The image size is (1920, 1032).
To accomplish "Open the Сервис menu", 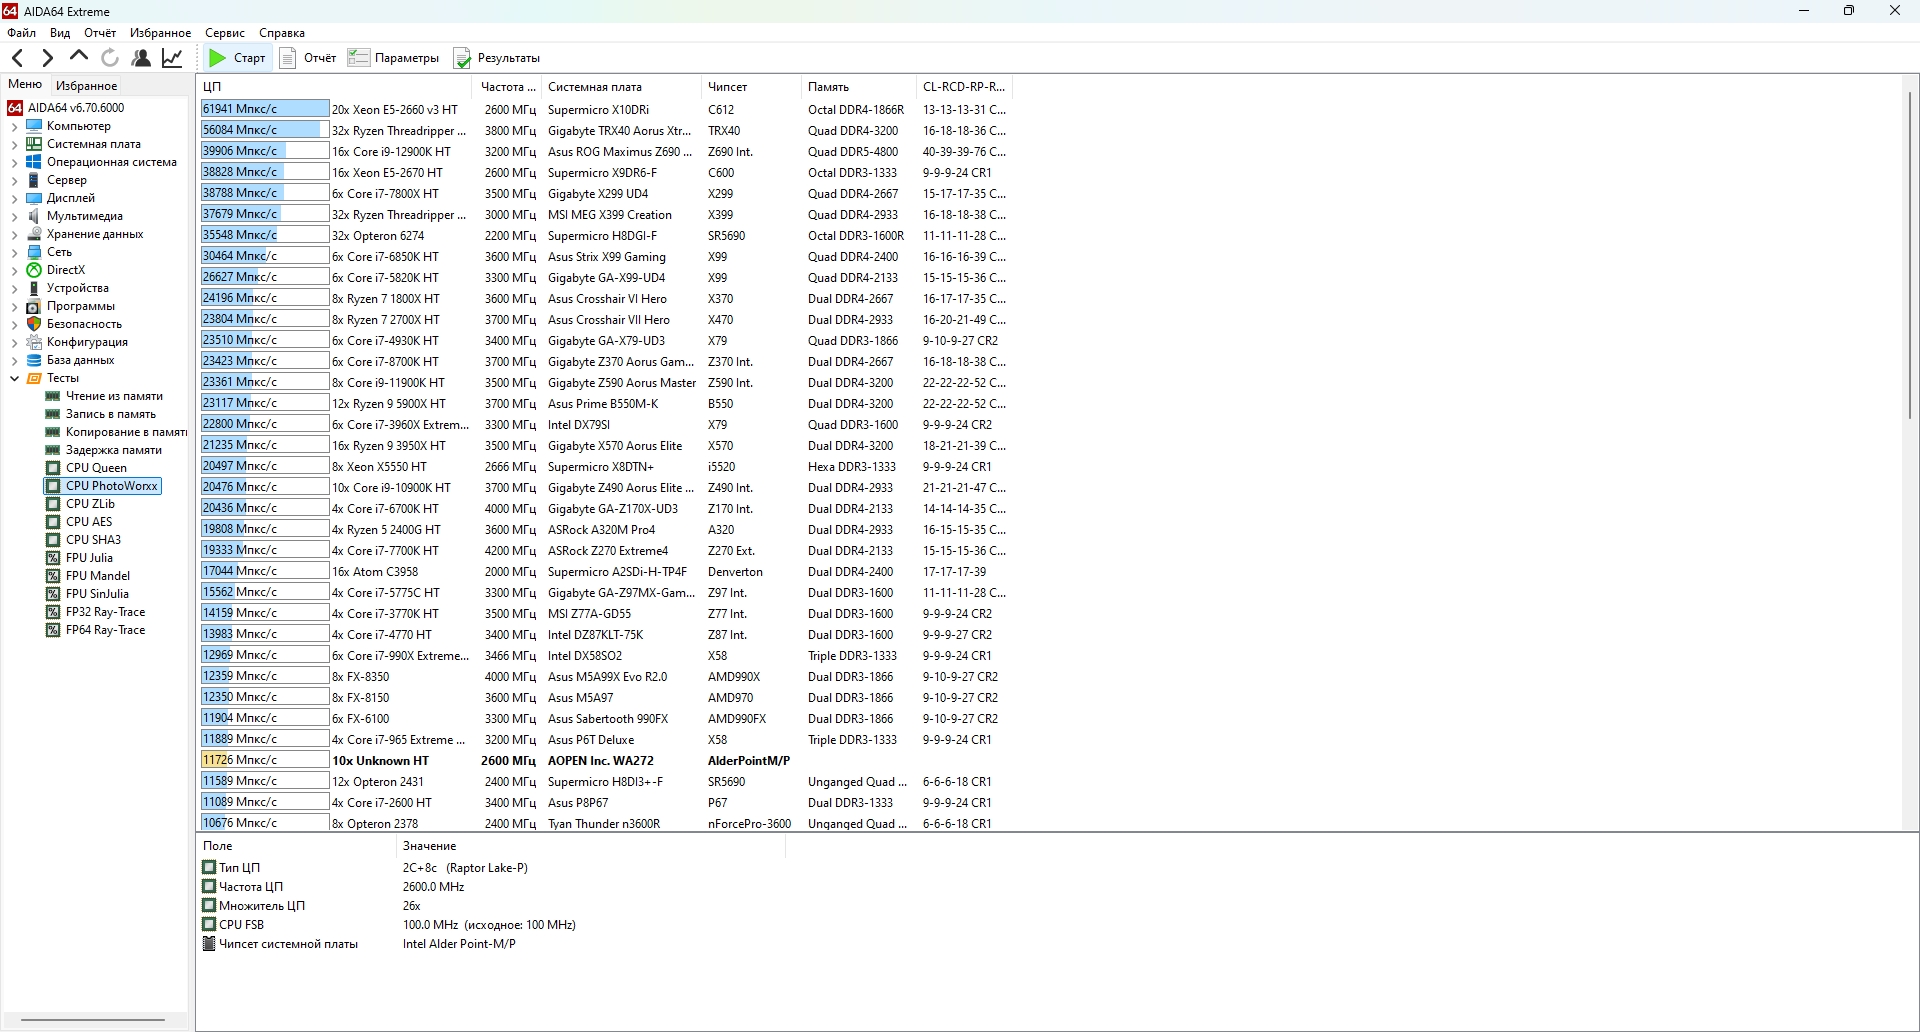I will click(225, 33).
